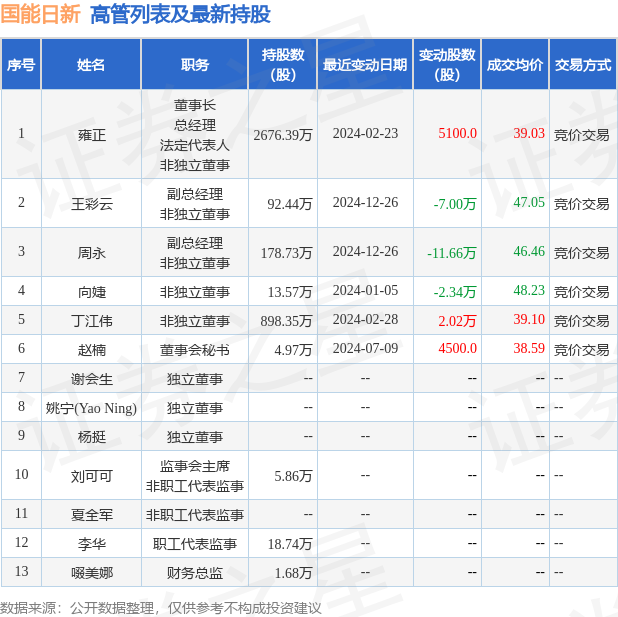Click the 职务 column header
Viewport: 618px width, 617px height.
[x=194, y=65]
